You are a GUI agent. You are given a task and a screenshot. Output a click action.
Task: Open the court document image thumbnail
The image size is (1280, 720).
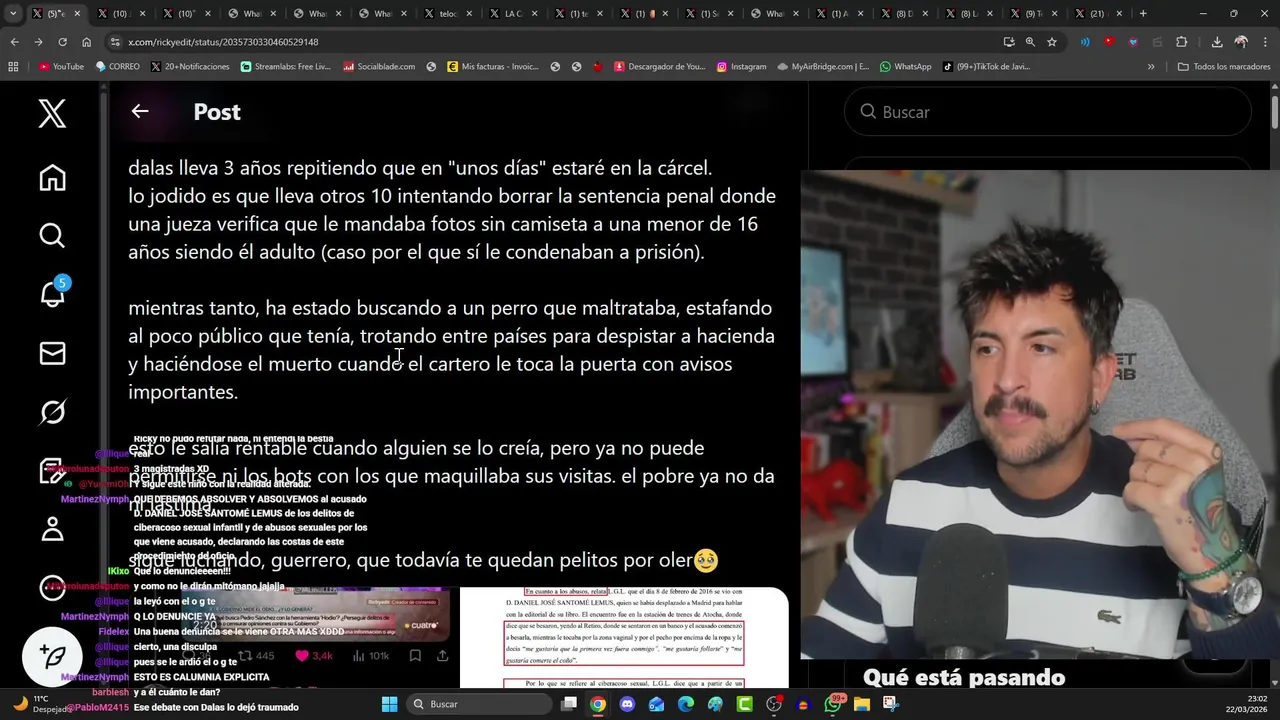point(624,638)
